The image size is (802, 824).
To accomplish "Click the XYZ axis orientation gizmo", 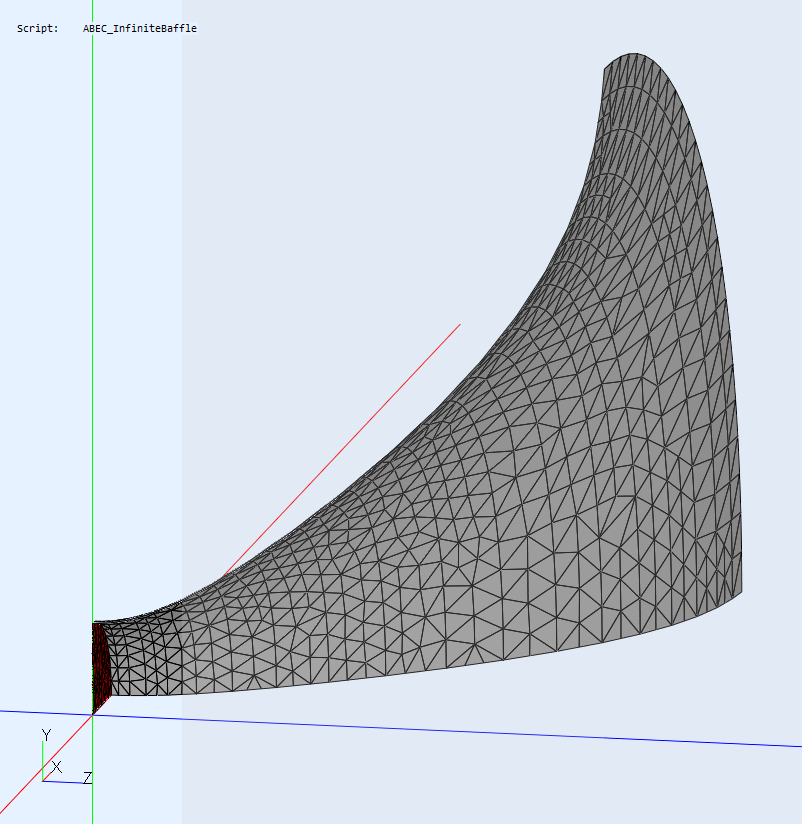I will coord(67,757).
